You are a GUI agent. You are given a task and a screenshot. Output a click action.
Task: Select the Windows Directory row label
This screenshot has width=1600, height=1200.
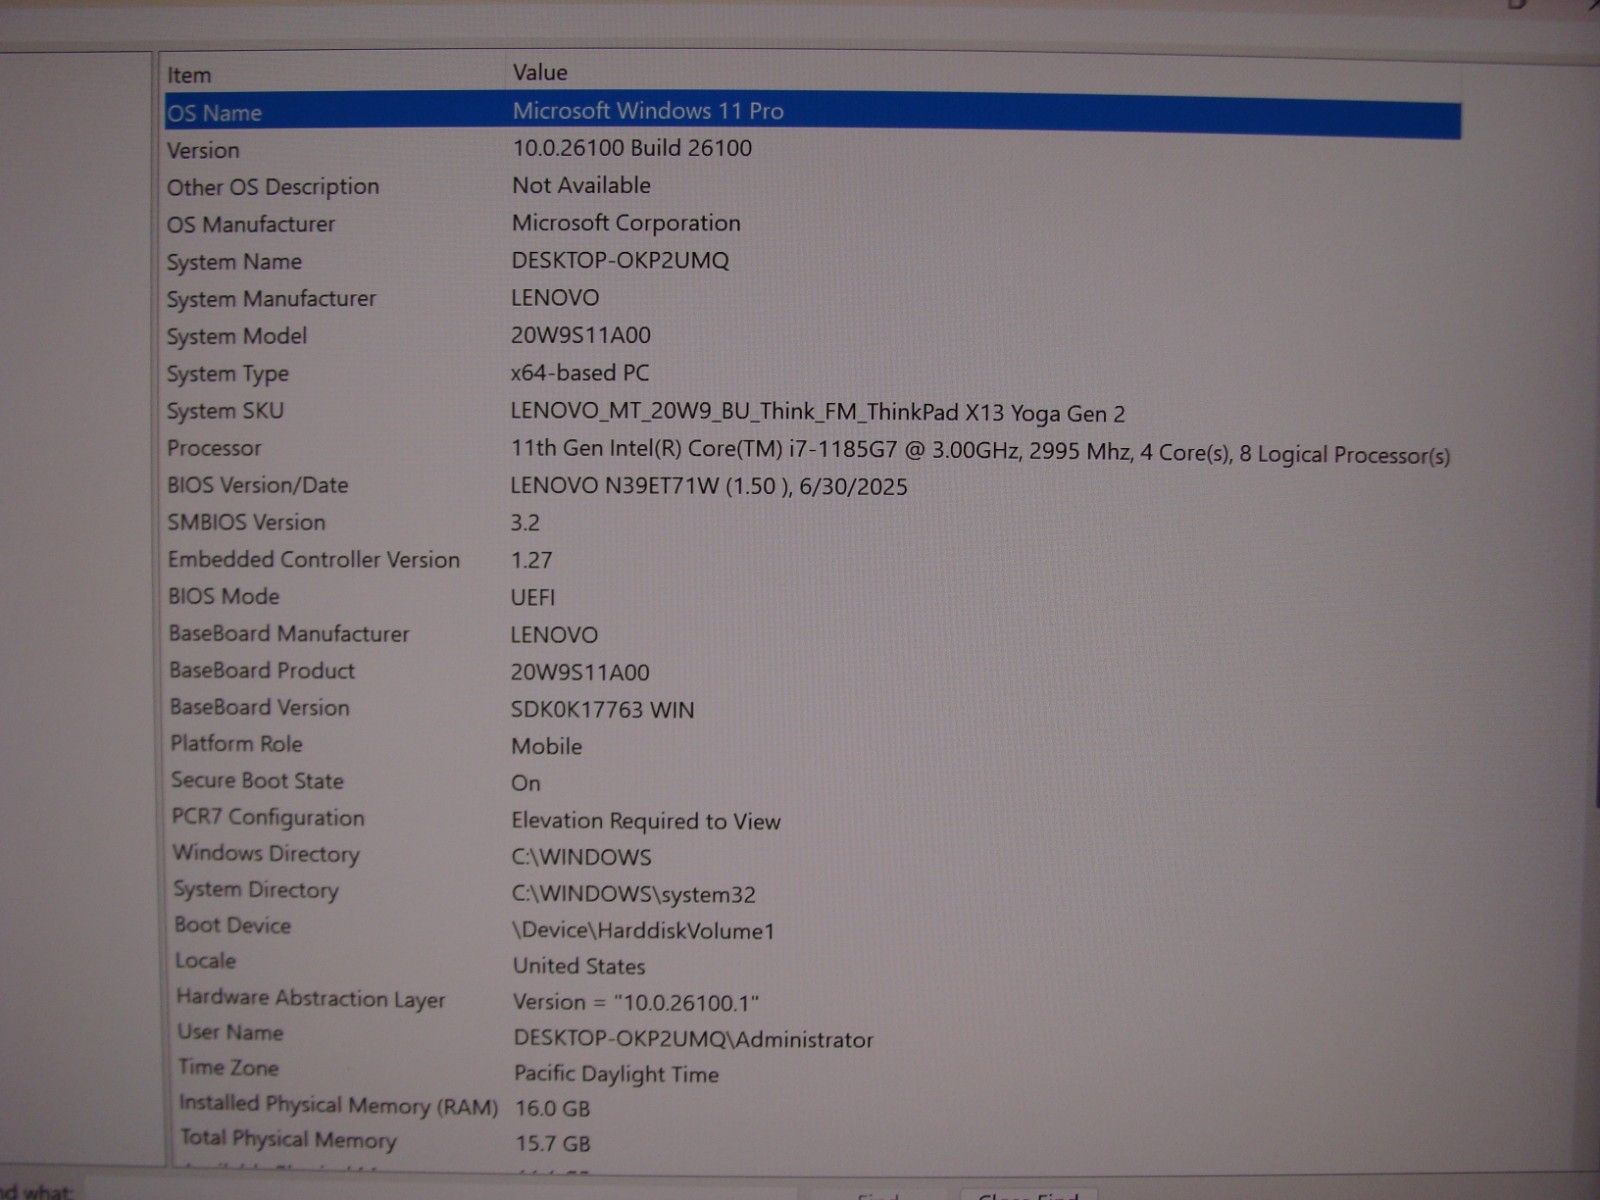click(266, 854)
